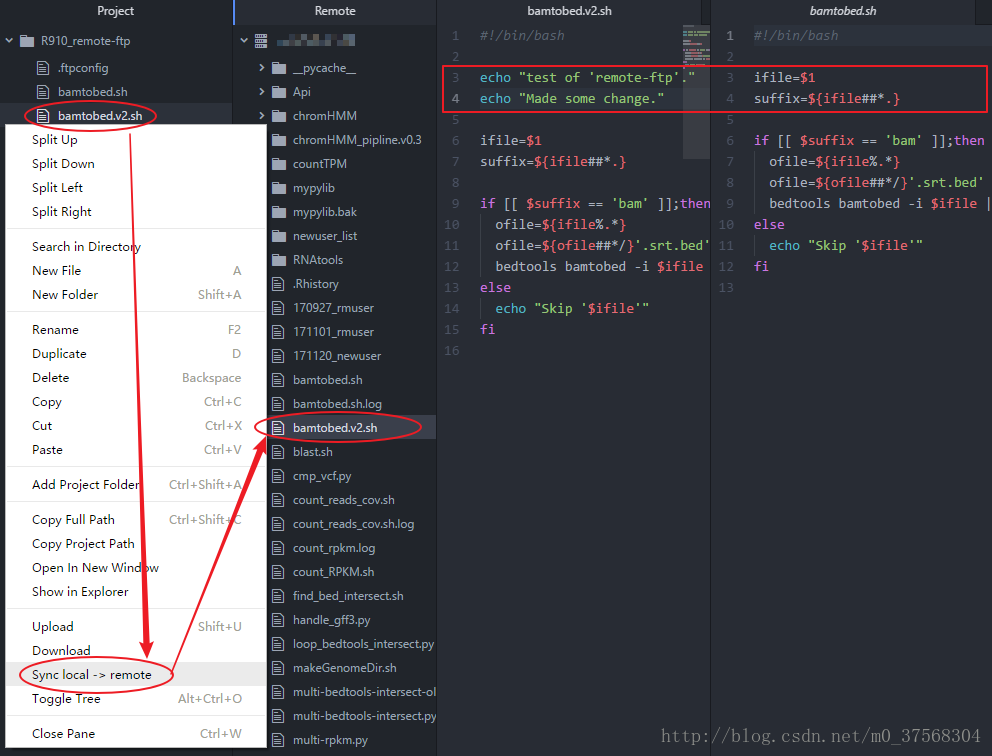Click the handle_gff3.py file icon

pos(278,620)
